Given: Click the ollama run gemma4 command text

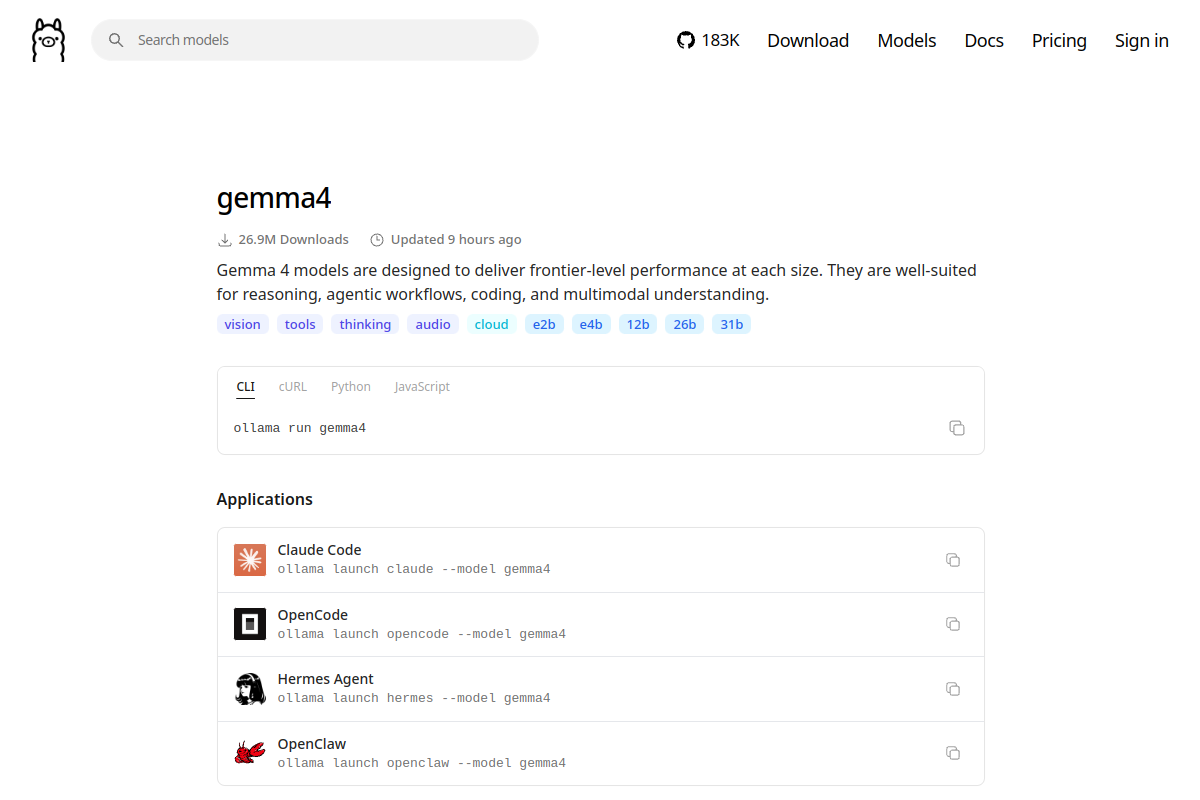Looking at the screenshot, I should 300,428.
